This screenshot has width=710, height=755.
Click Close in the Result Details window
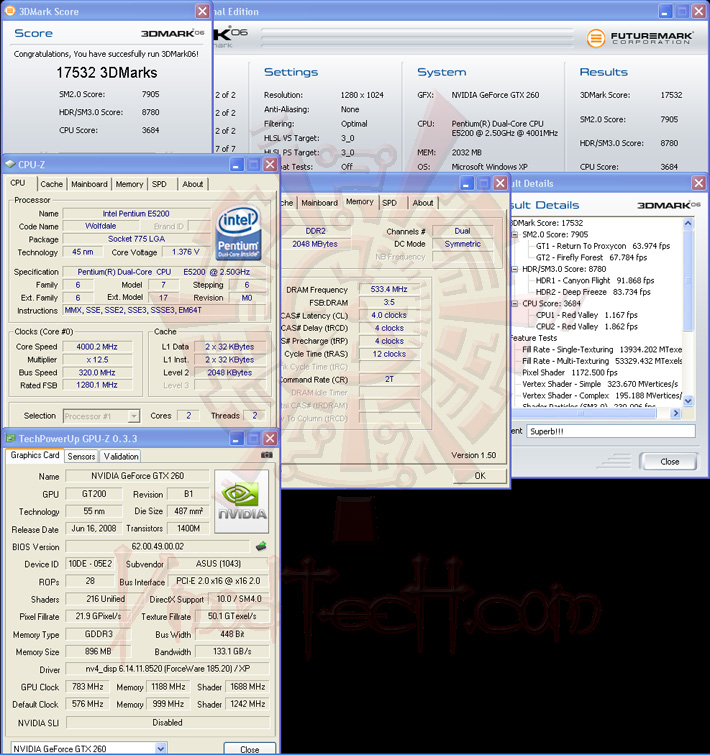(670, 461)
